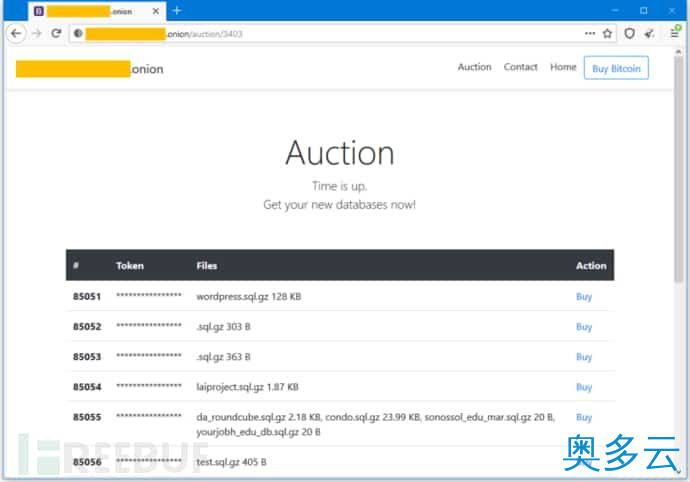Reload the page with the refresh icon
The image size is (690, 482).
tap(56, 33)
